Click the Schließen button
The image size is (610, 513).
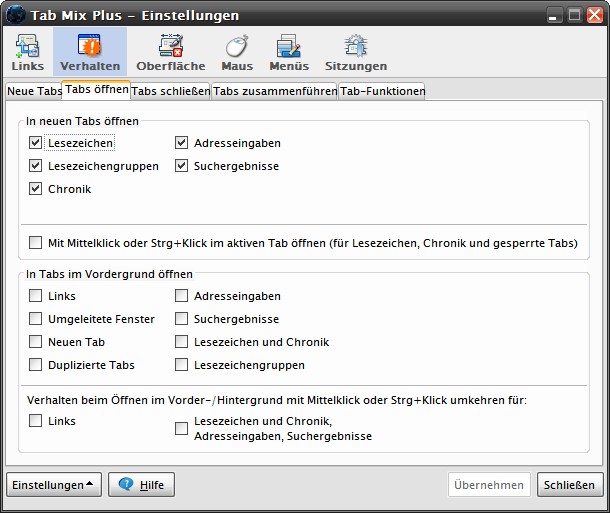tap(569, 485)
